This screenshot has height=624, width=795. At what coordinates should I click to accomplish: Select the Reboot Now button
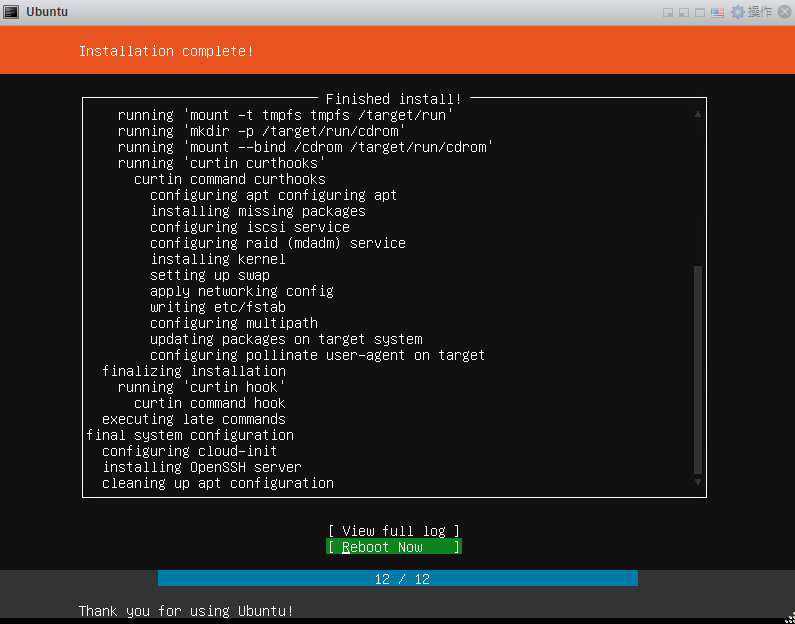(x=394, y=547)
